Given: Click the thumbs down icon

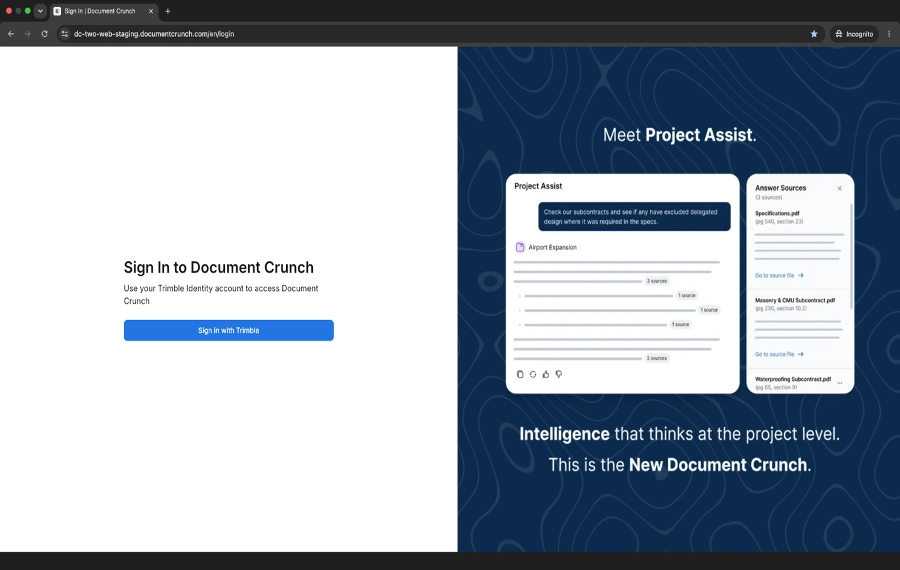Looking at the screenshot, I should click(558, 374).
